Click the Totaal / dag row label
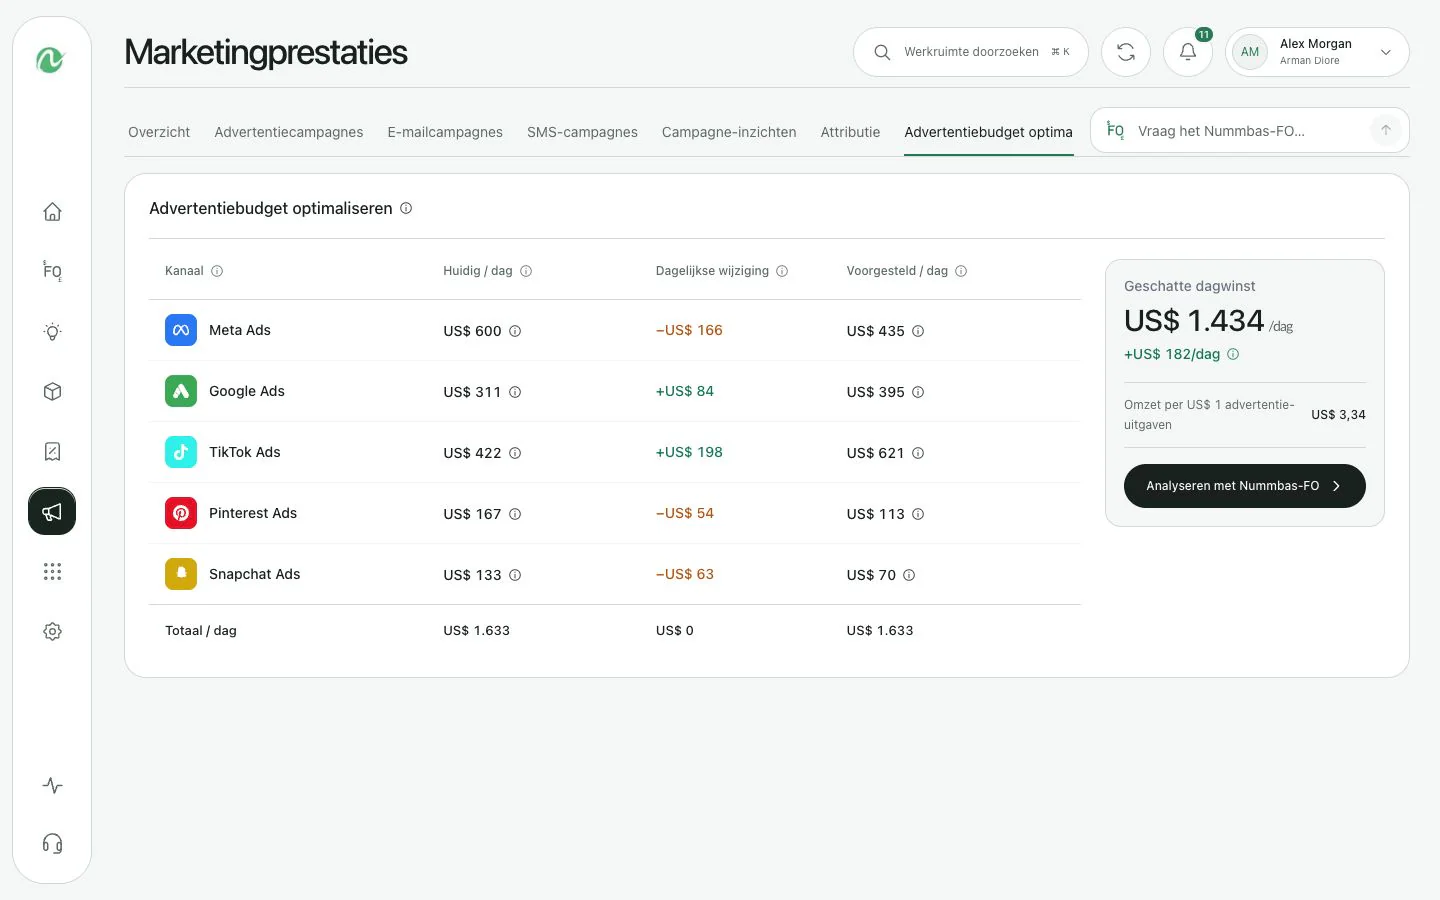 click(x=201, y=631)
